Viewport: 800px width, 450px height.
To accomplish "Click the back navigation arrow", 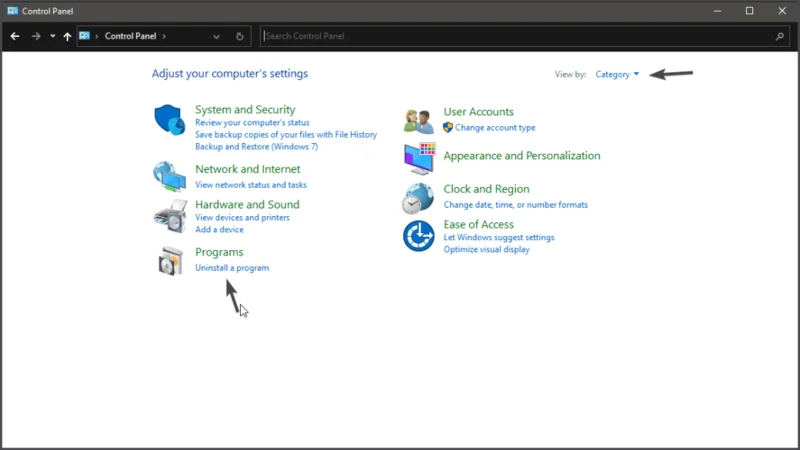I will pos(15,36).
